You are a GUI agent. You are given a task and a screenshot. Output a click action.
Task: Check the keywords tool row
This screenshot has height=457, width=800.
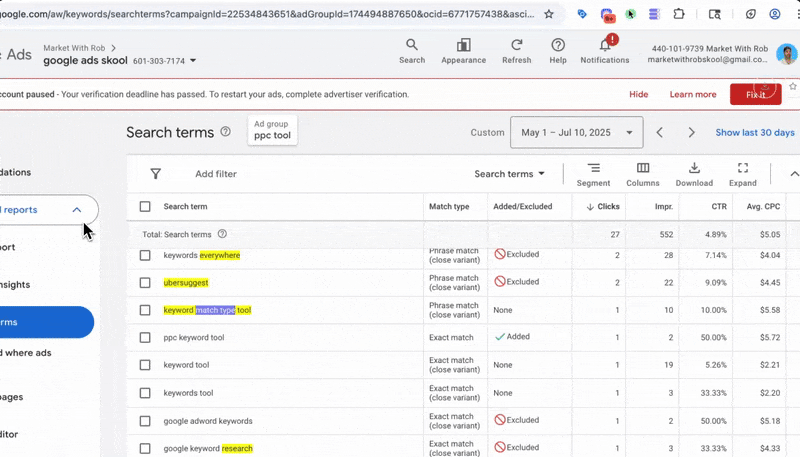point(145,393)
